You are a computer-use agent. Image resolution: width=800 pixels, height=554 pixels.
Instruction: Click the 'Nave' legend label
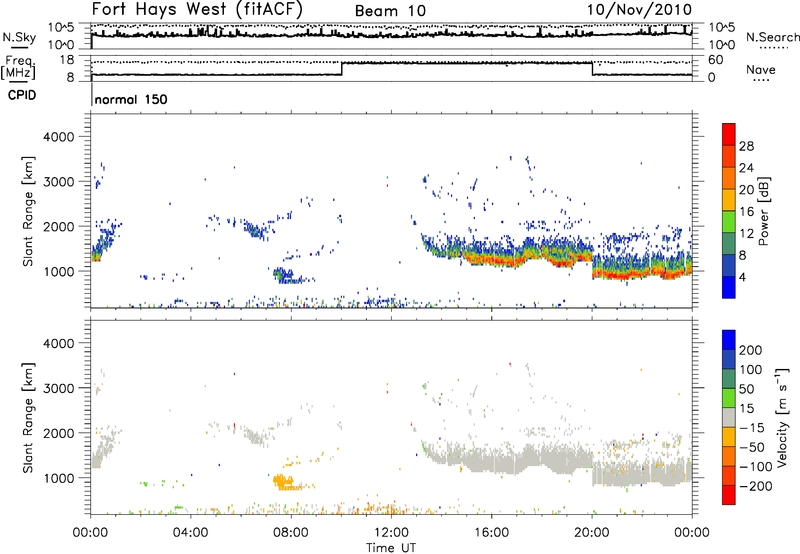pos(761,69)
